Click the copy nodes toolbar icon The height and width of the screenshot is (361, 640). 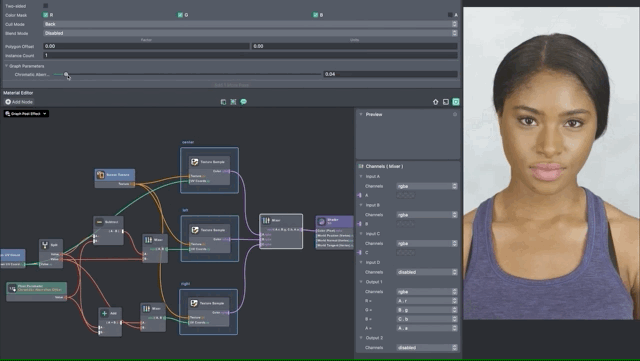coord(223,102)
